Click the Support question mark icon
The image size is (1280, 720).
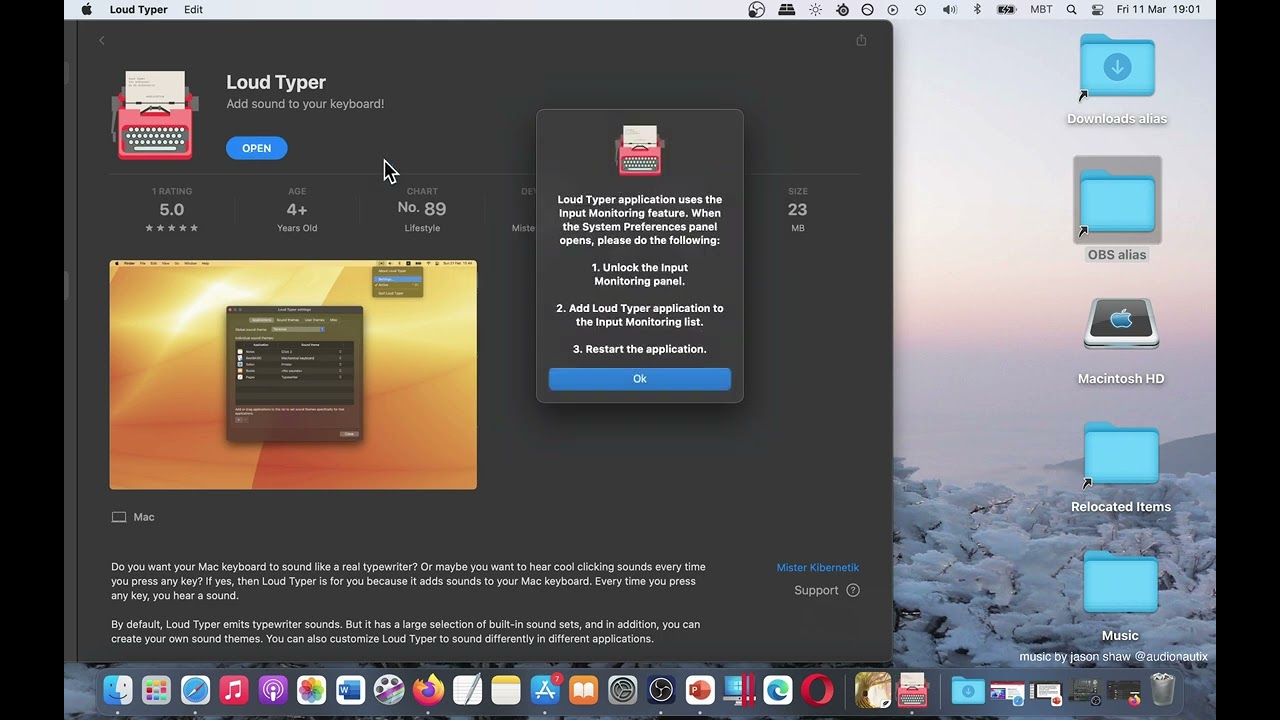(853, 590)
